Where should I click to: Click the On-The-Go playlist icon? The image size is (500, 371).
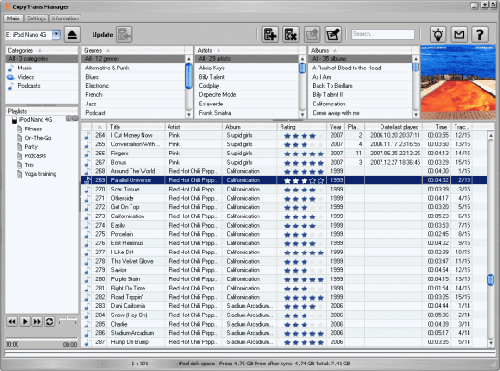(x=20, y=138)
